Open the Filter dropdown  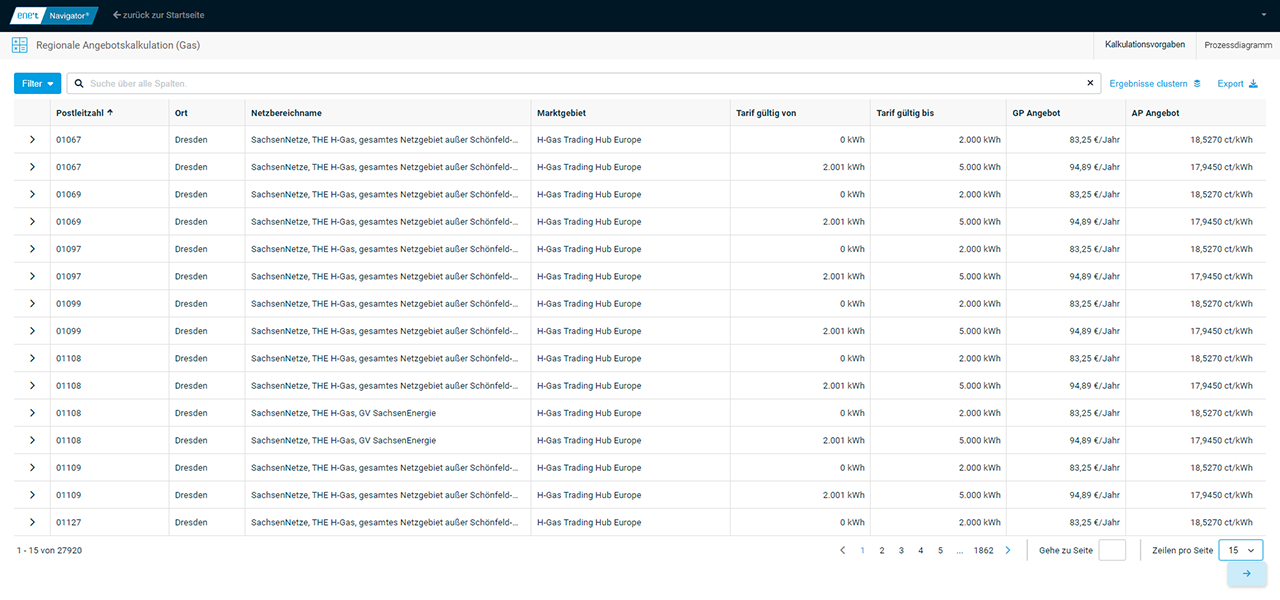pyautogui.click(x=38, y=84)
